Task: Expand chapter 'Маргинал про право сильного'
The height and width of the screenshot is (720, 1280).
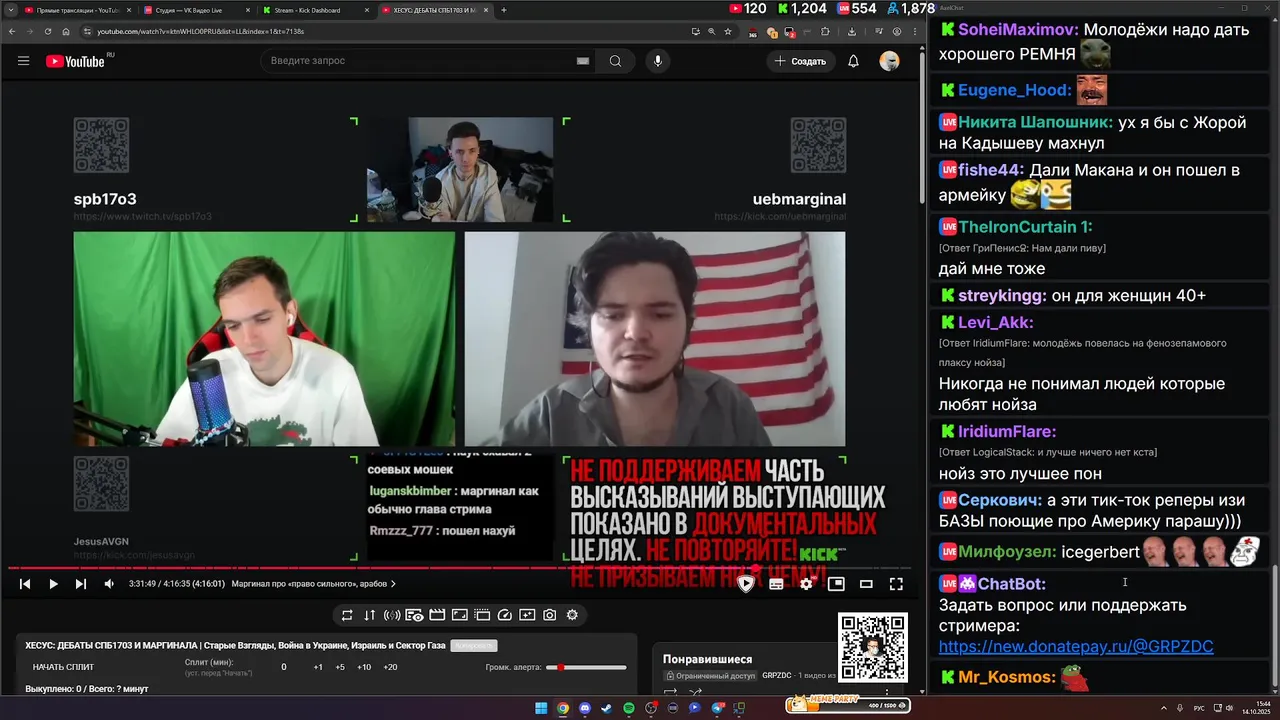Action: [x=313, y=584]
